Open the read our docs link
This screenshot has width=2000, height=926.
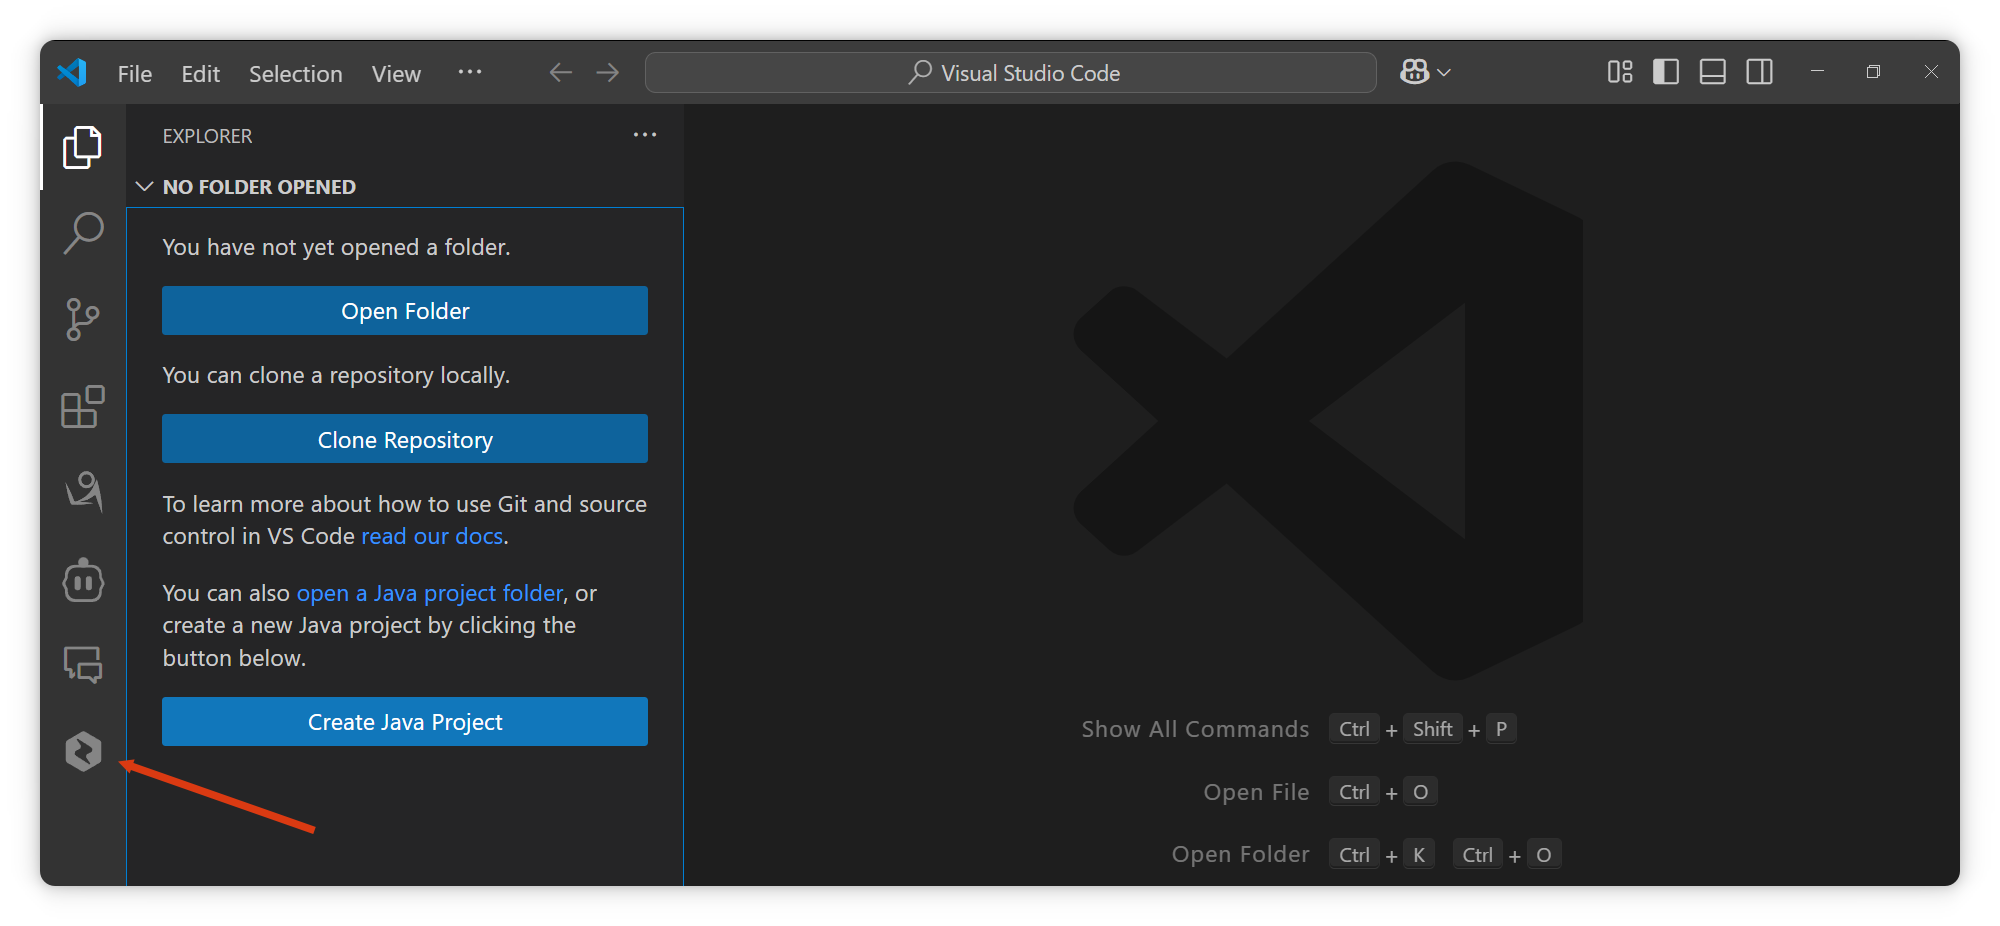point(431,536)
